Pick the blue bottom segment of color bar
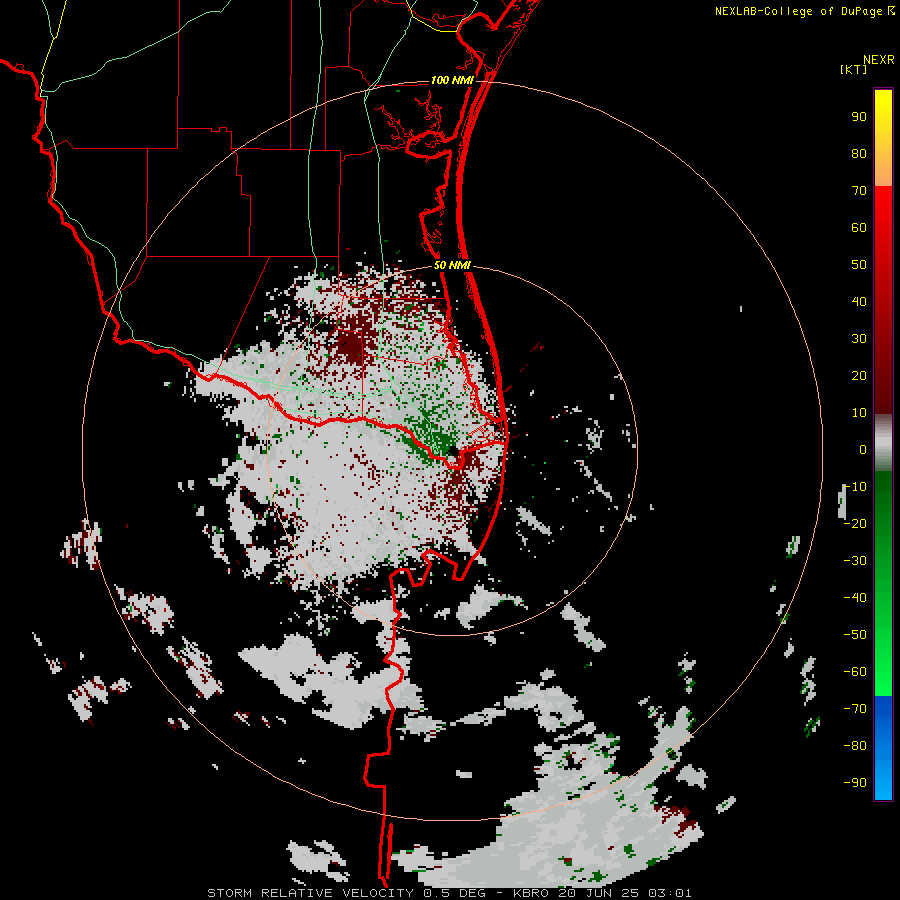This screenshot has width=900, height=900. (x=883, y=748)
